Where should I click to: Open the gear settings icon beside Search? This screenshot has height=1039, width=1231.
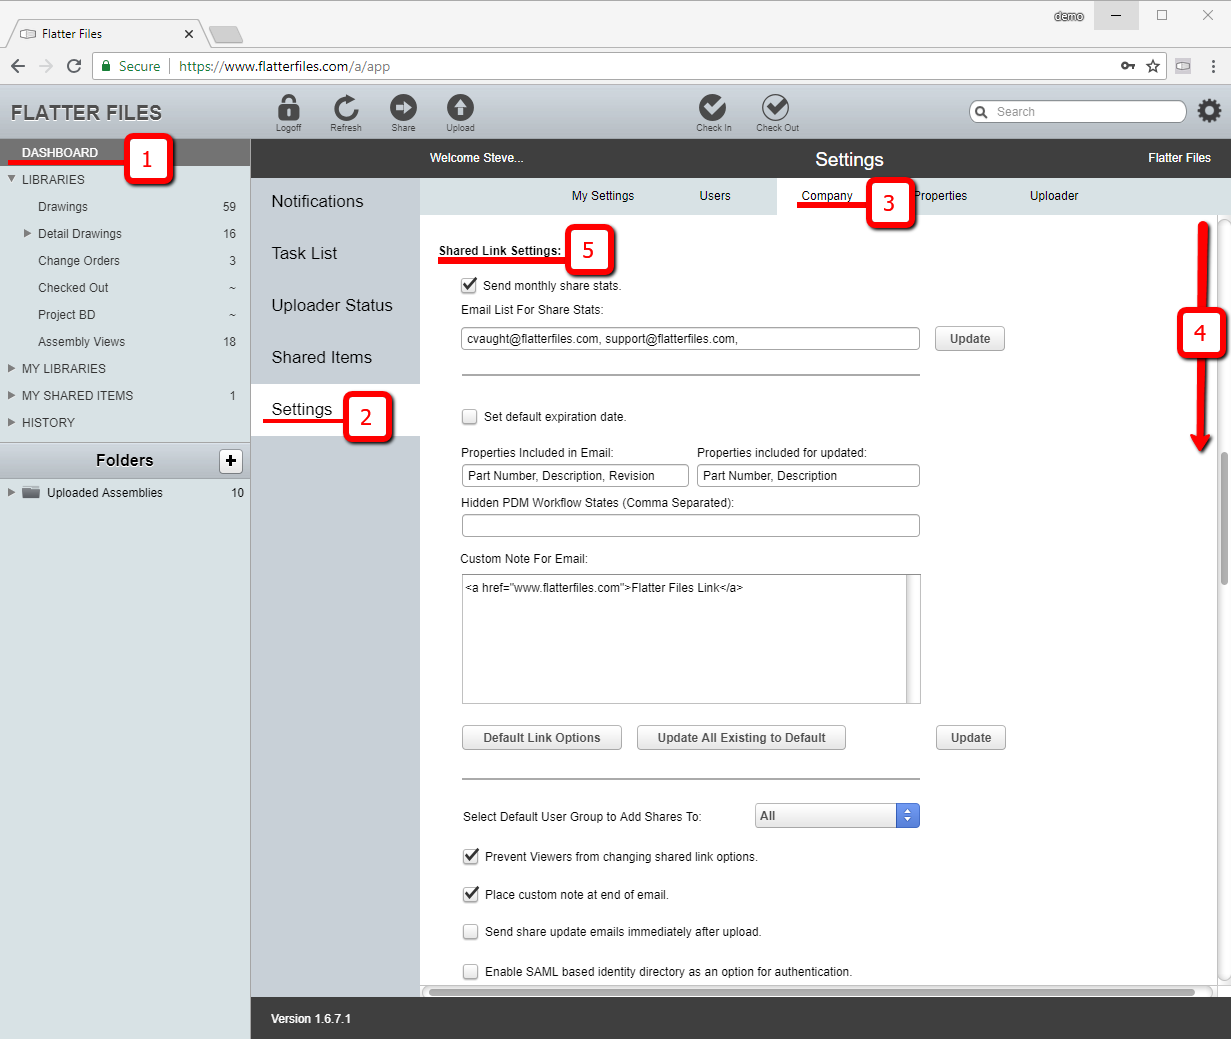pyautogui.click(x=1209, y=111)
